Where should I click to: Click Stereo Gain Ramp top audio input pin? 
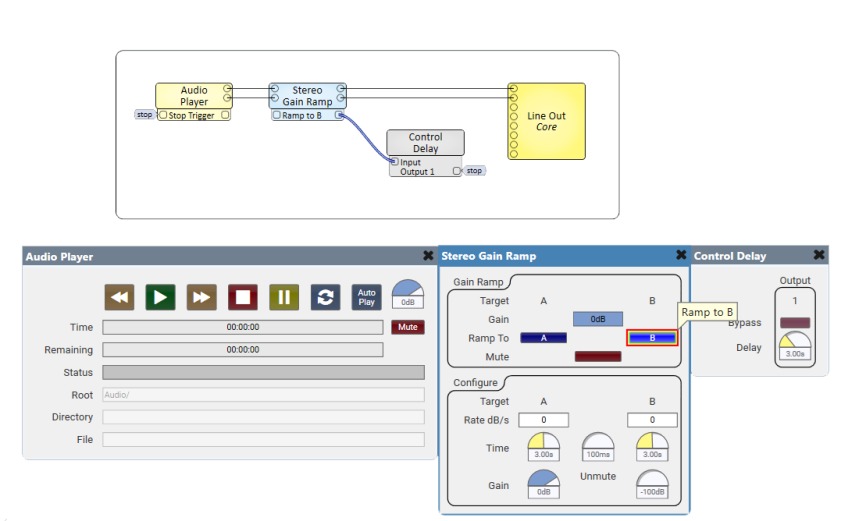point(275,89)
